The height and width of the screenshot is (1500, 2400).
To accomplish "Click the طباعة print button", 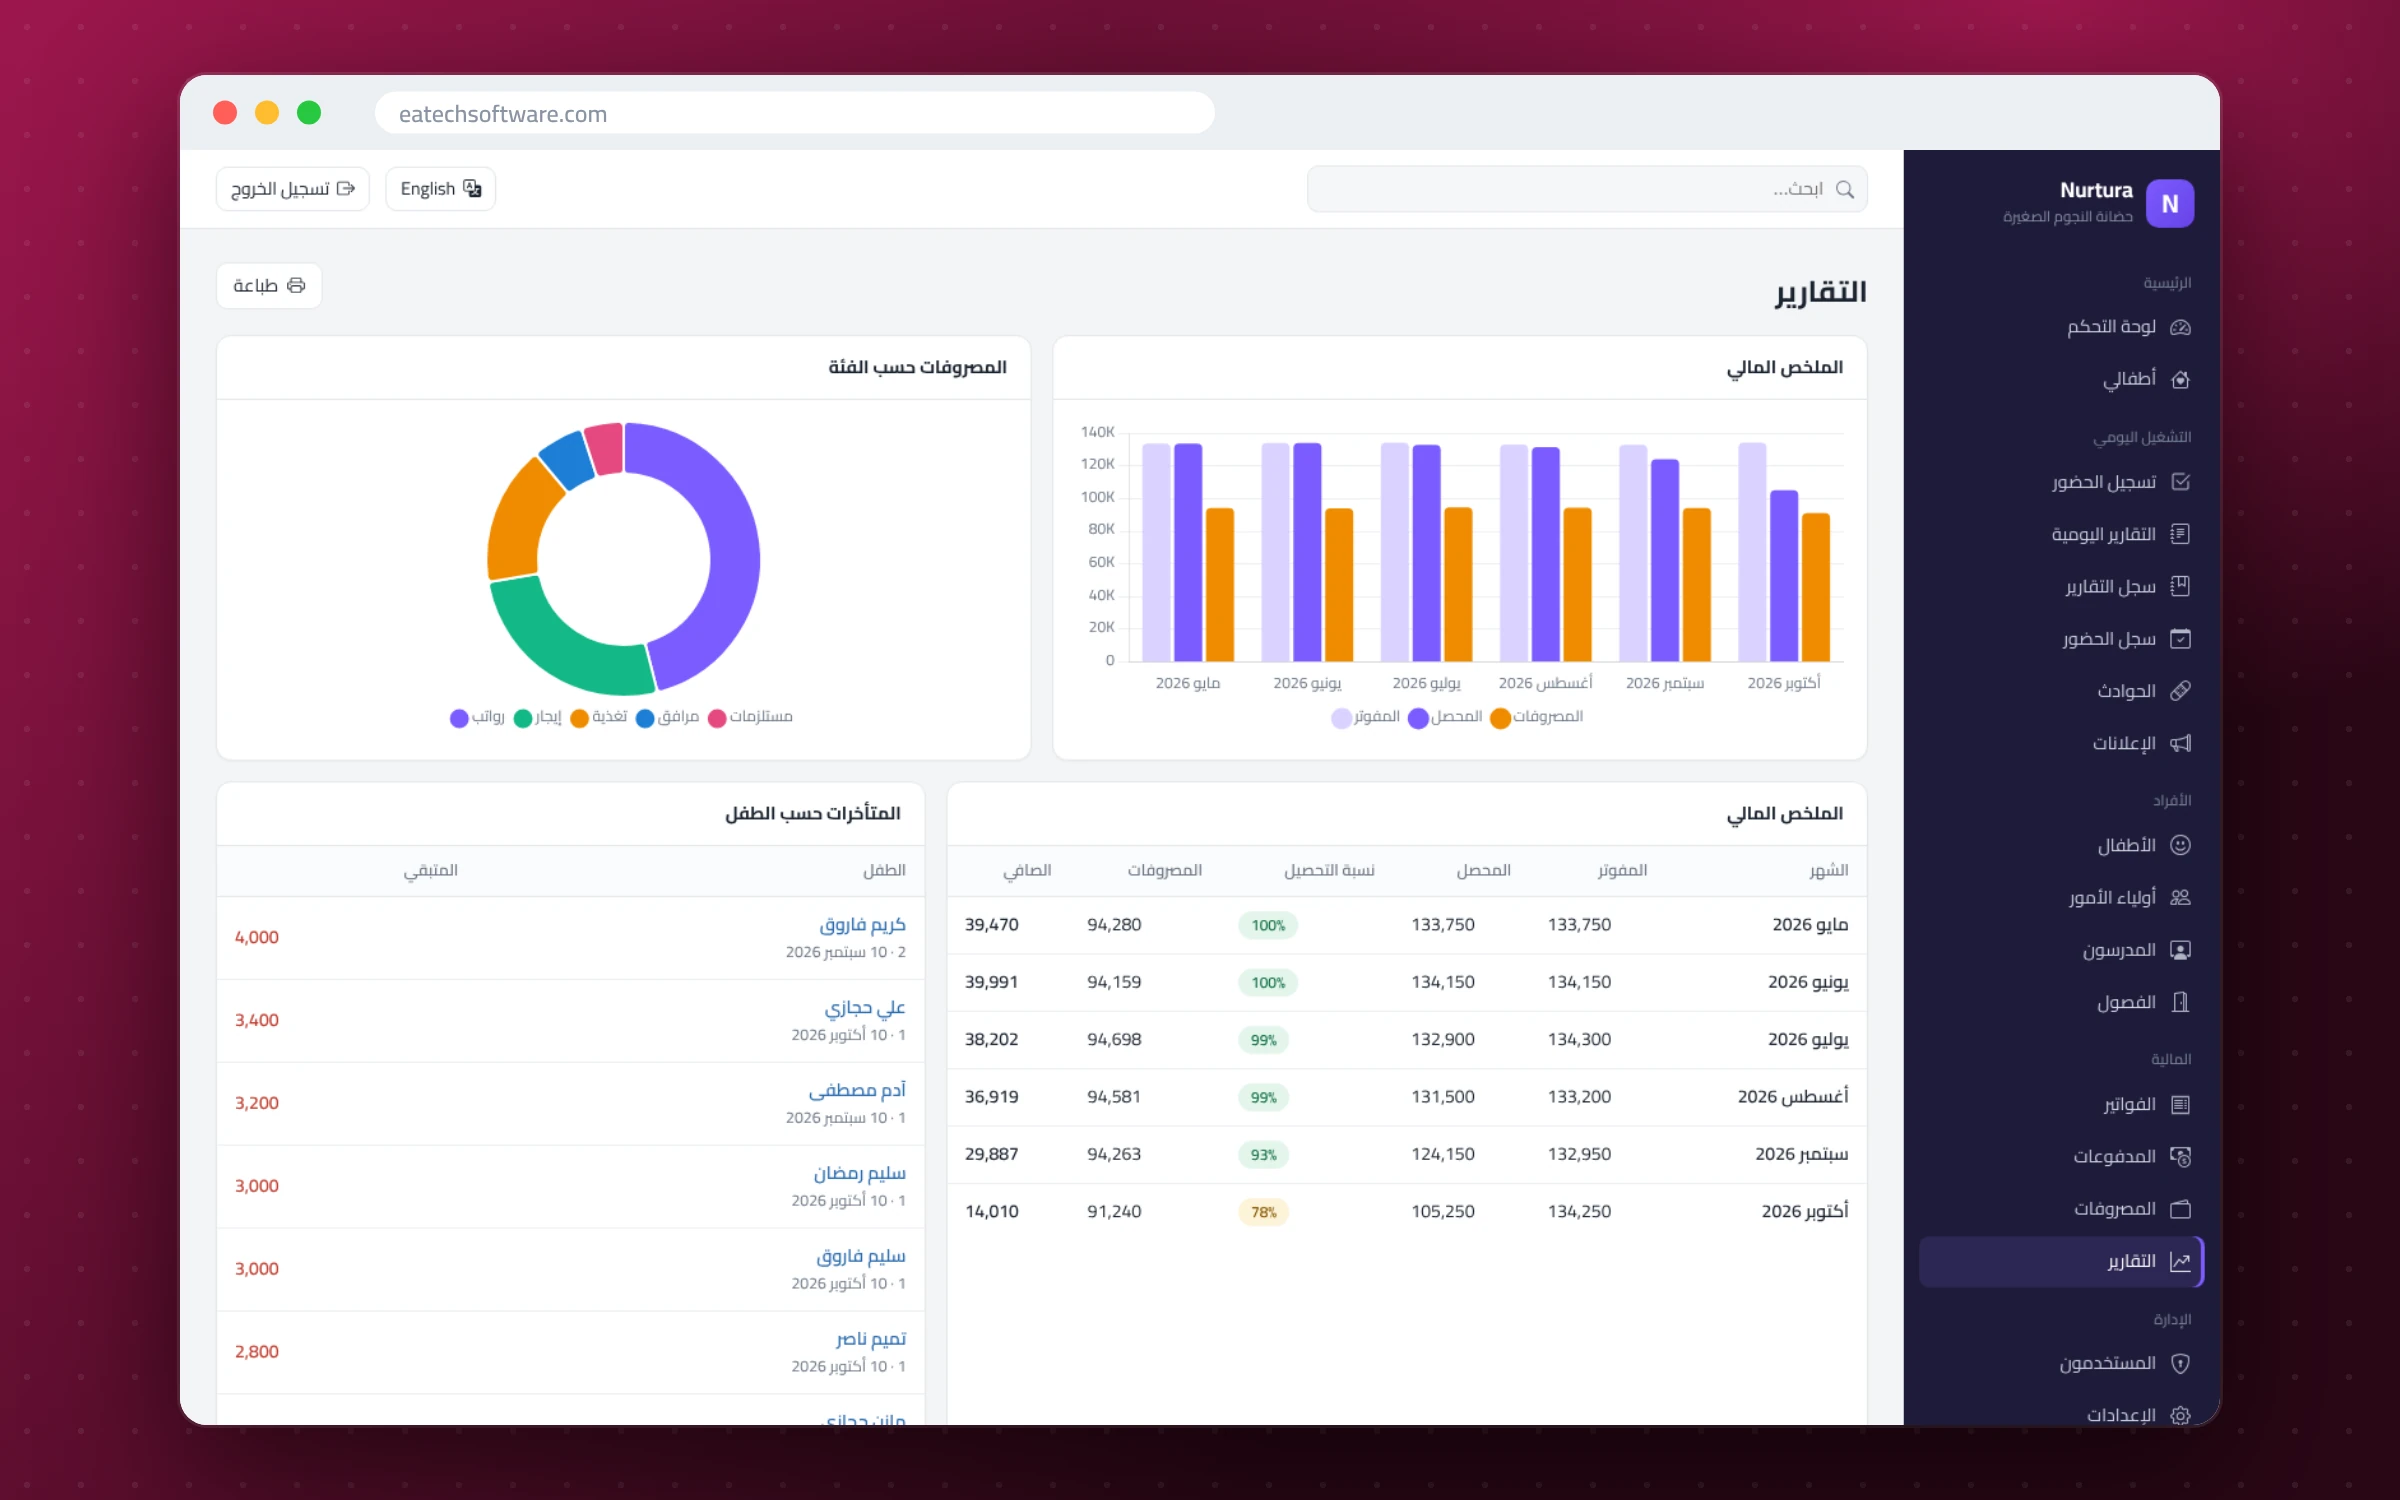I will point(269,286).
